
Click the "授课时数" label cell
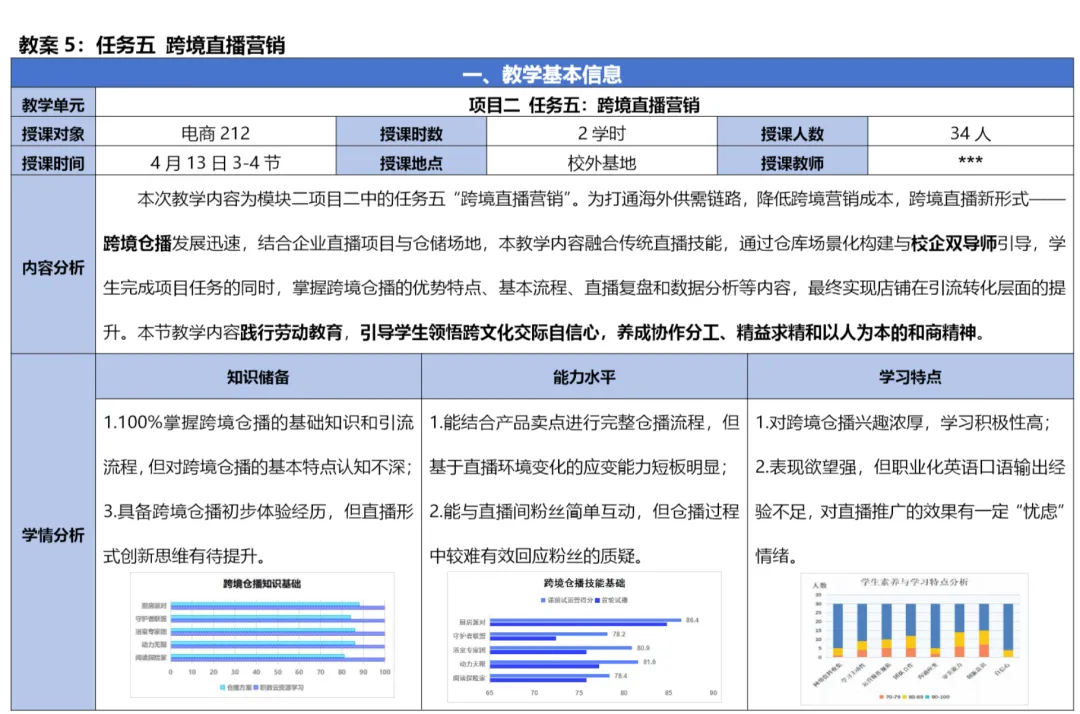point(411,134)
